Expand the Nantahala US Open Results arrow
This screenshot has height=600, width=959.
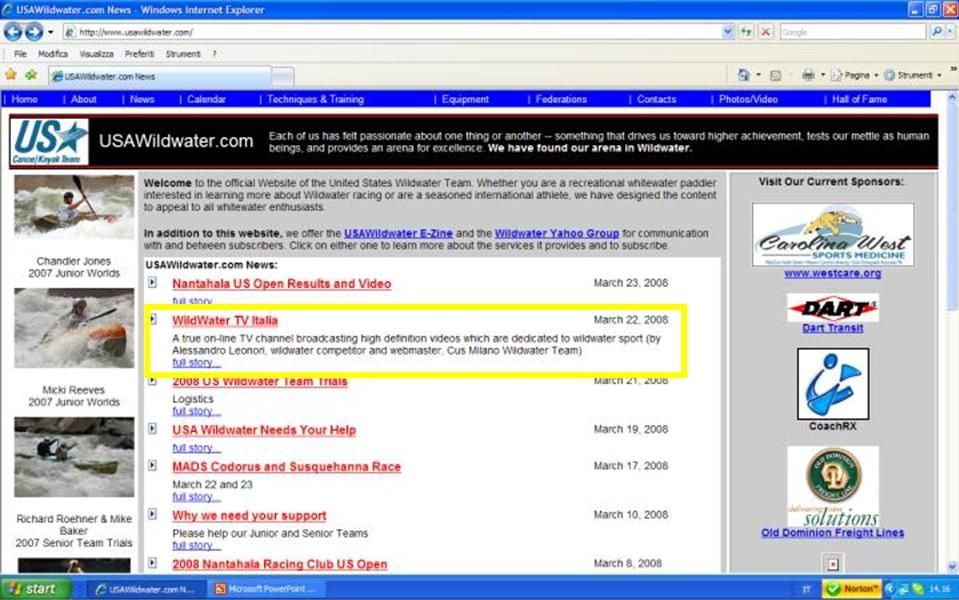pos(153,283)
